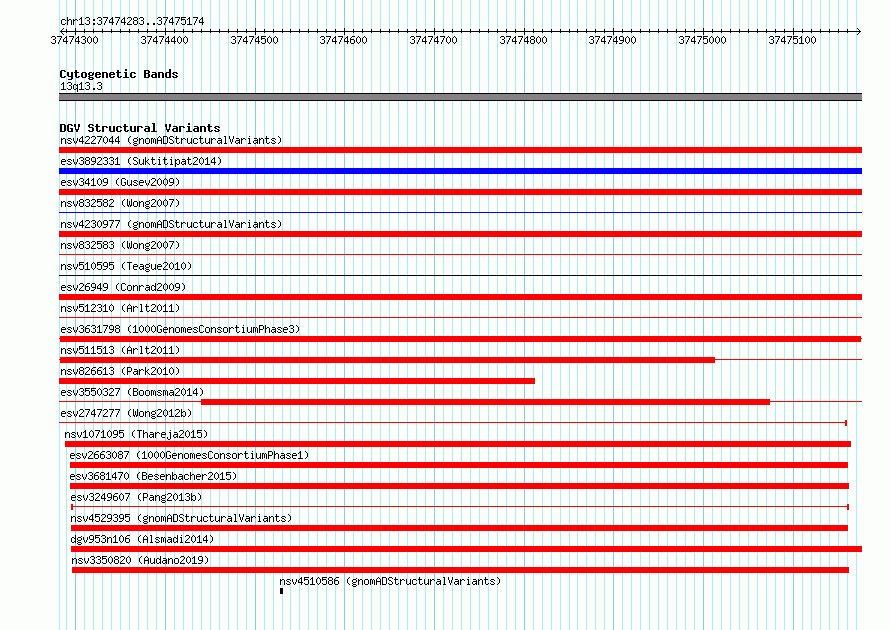
Task: Click the 13q13.3 cytogenetic band label
Action: coord(81,86)
